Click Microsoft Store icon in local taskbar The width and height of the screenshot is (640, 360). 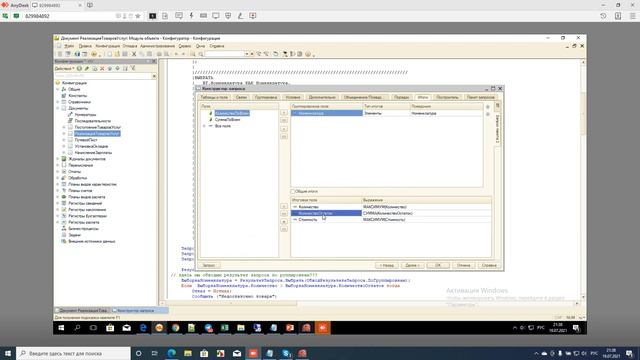[204, 353]
